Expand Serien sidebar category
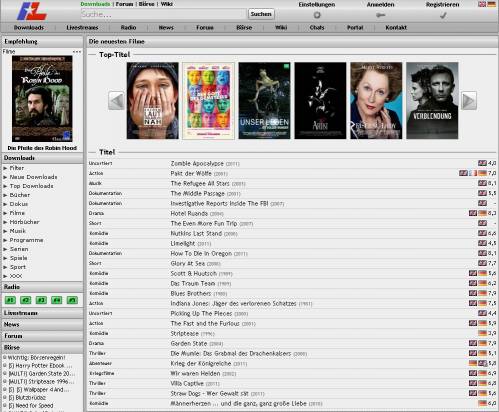499x412 pixels. pos(19,249)
